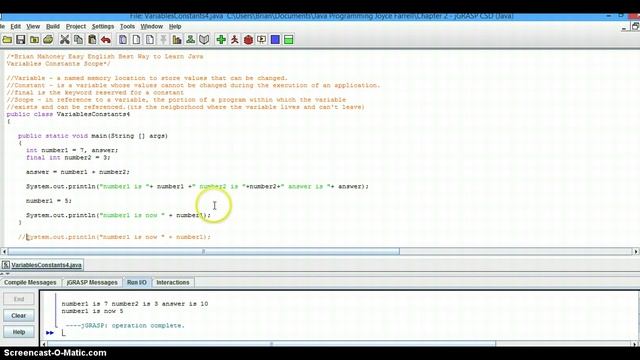Click the '//final is the keyword' comment line
Viewport: 640px width, 360px height.
click(95, 93)
